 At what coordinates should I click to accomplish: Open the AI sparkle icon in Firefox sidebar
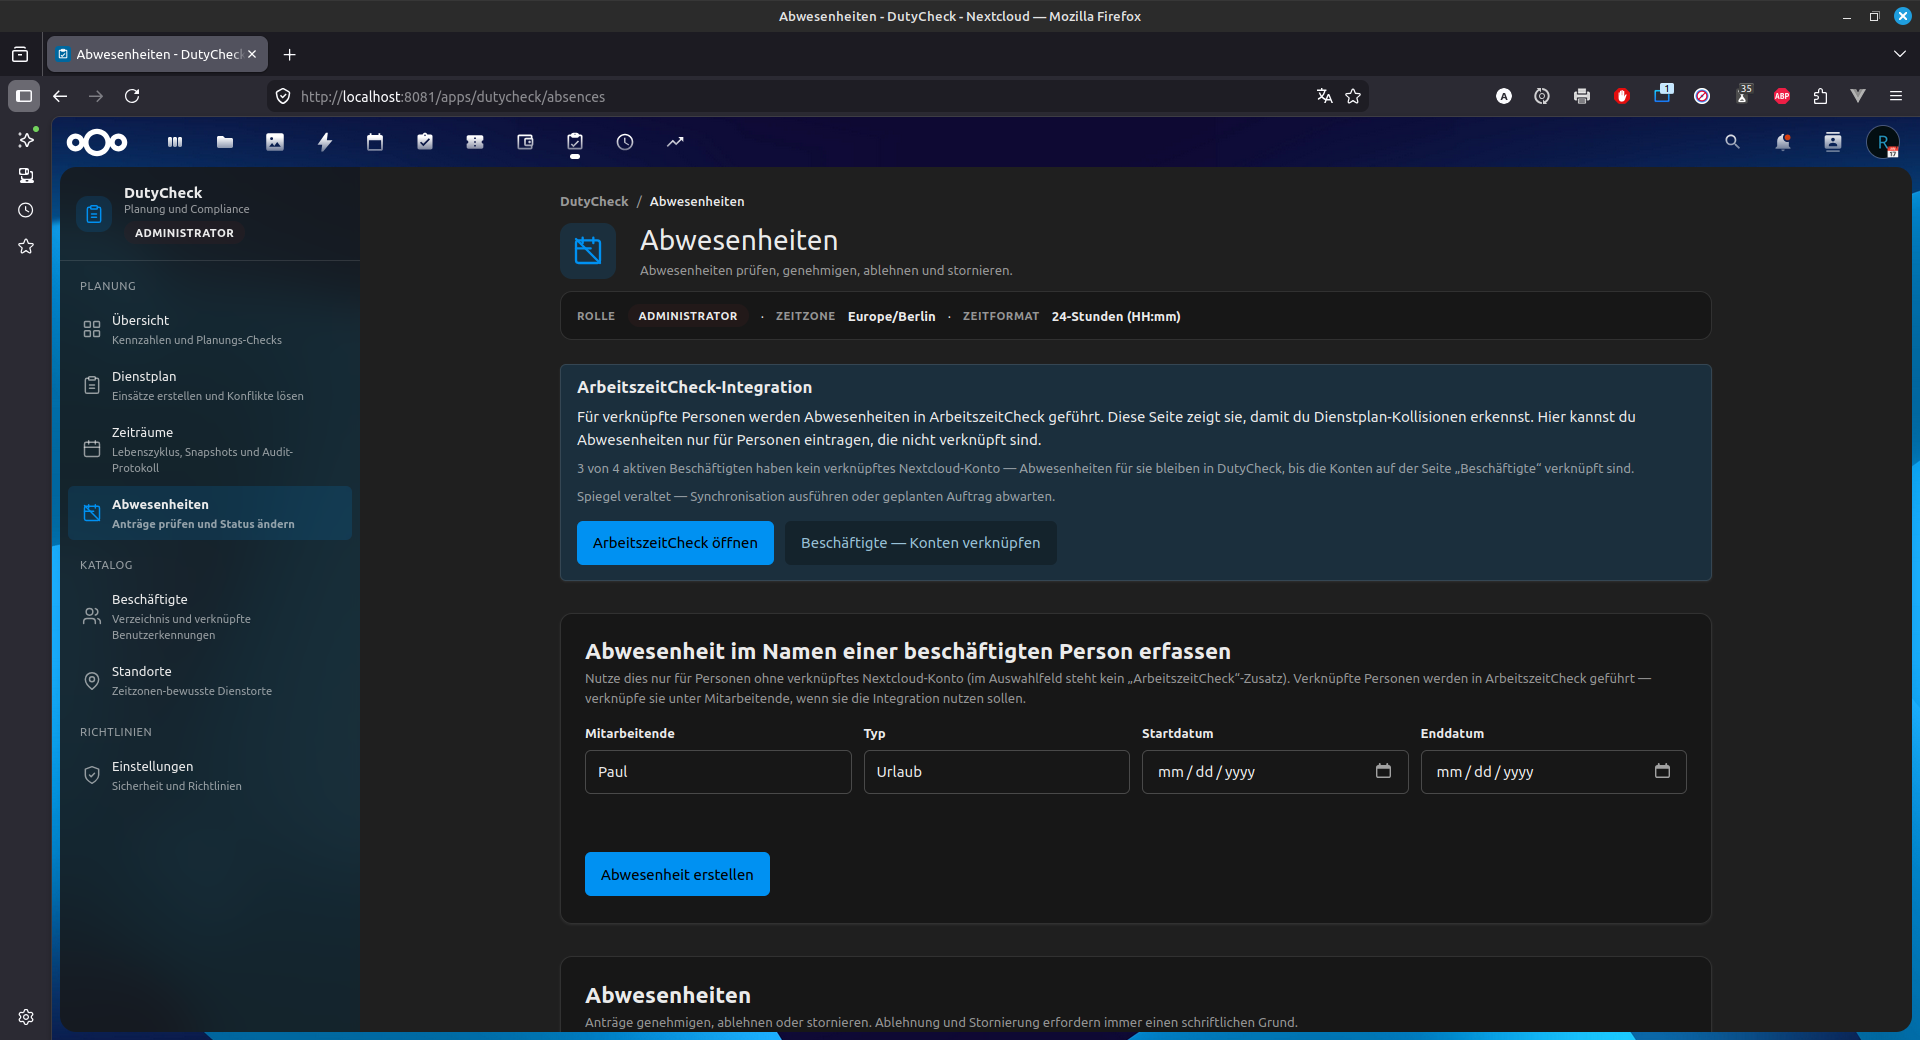click(26, 139)
